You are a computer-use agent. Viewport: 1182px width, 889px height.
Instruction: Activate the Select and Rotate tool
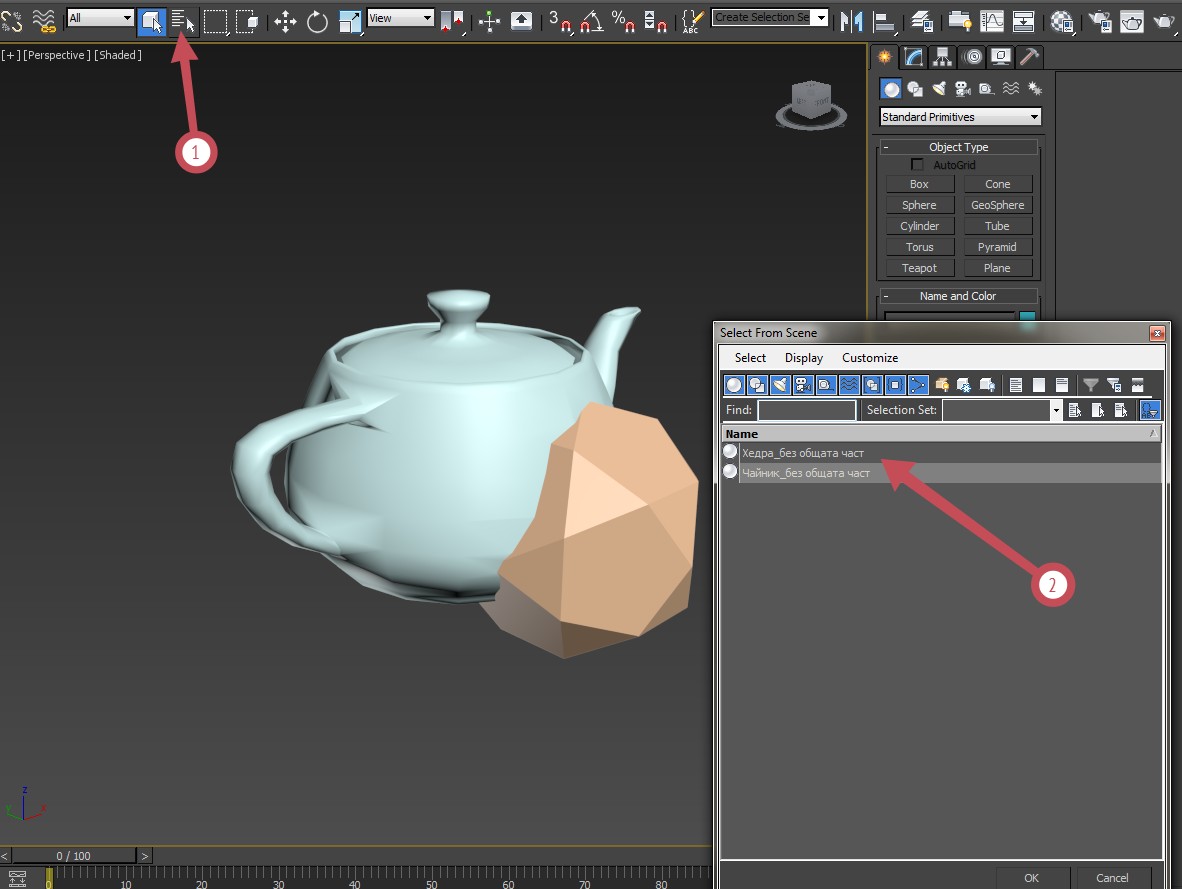(x=317, y=21)
